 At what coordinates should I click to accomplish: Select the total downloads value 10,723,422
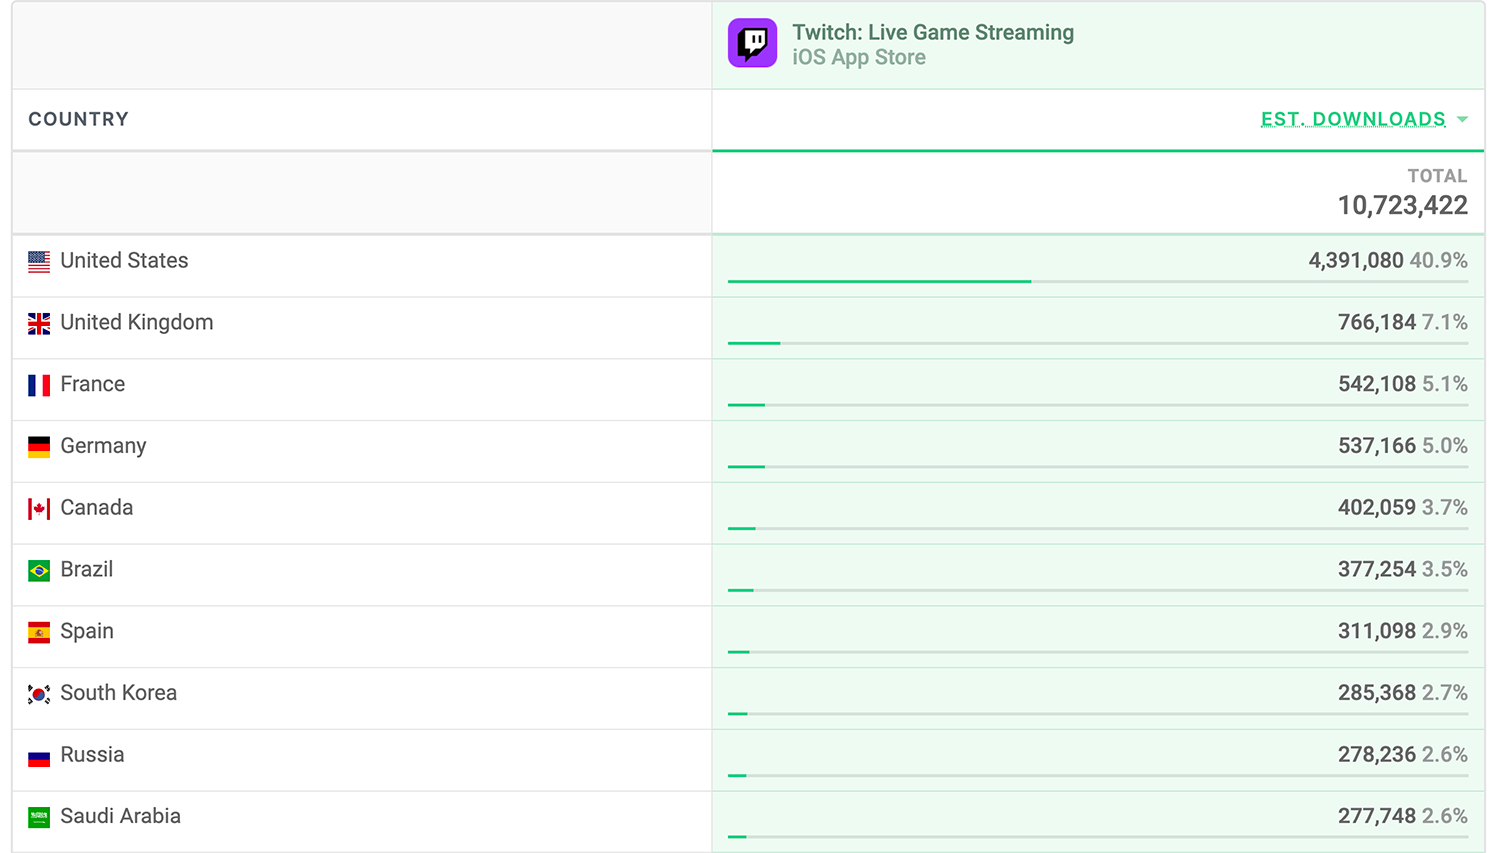coord(1402,205)
